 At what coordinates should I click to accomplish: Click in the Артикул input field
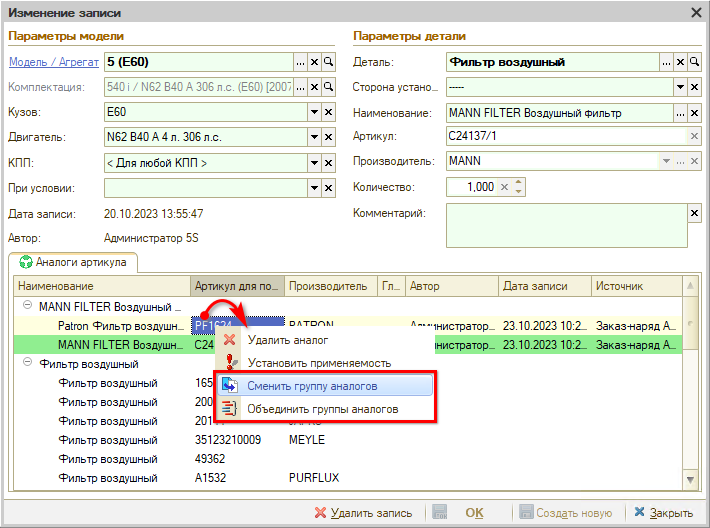[566, 136]
